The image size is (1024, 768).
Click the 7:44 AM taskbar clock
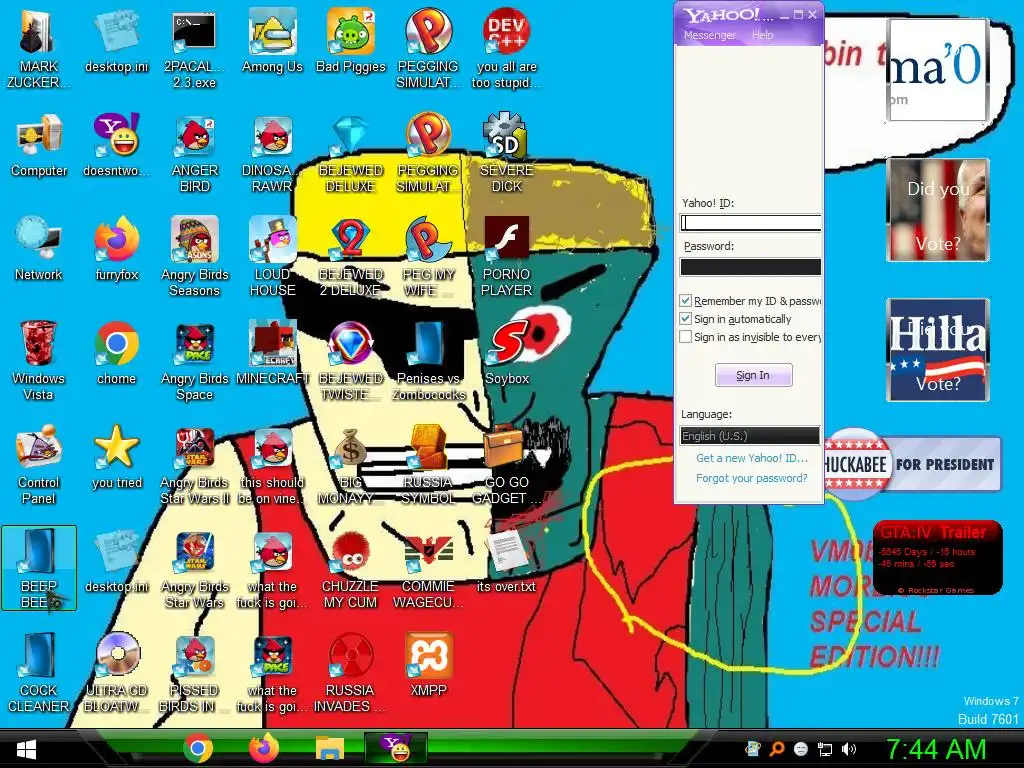click(x=936, y=749)
